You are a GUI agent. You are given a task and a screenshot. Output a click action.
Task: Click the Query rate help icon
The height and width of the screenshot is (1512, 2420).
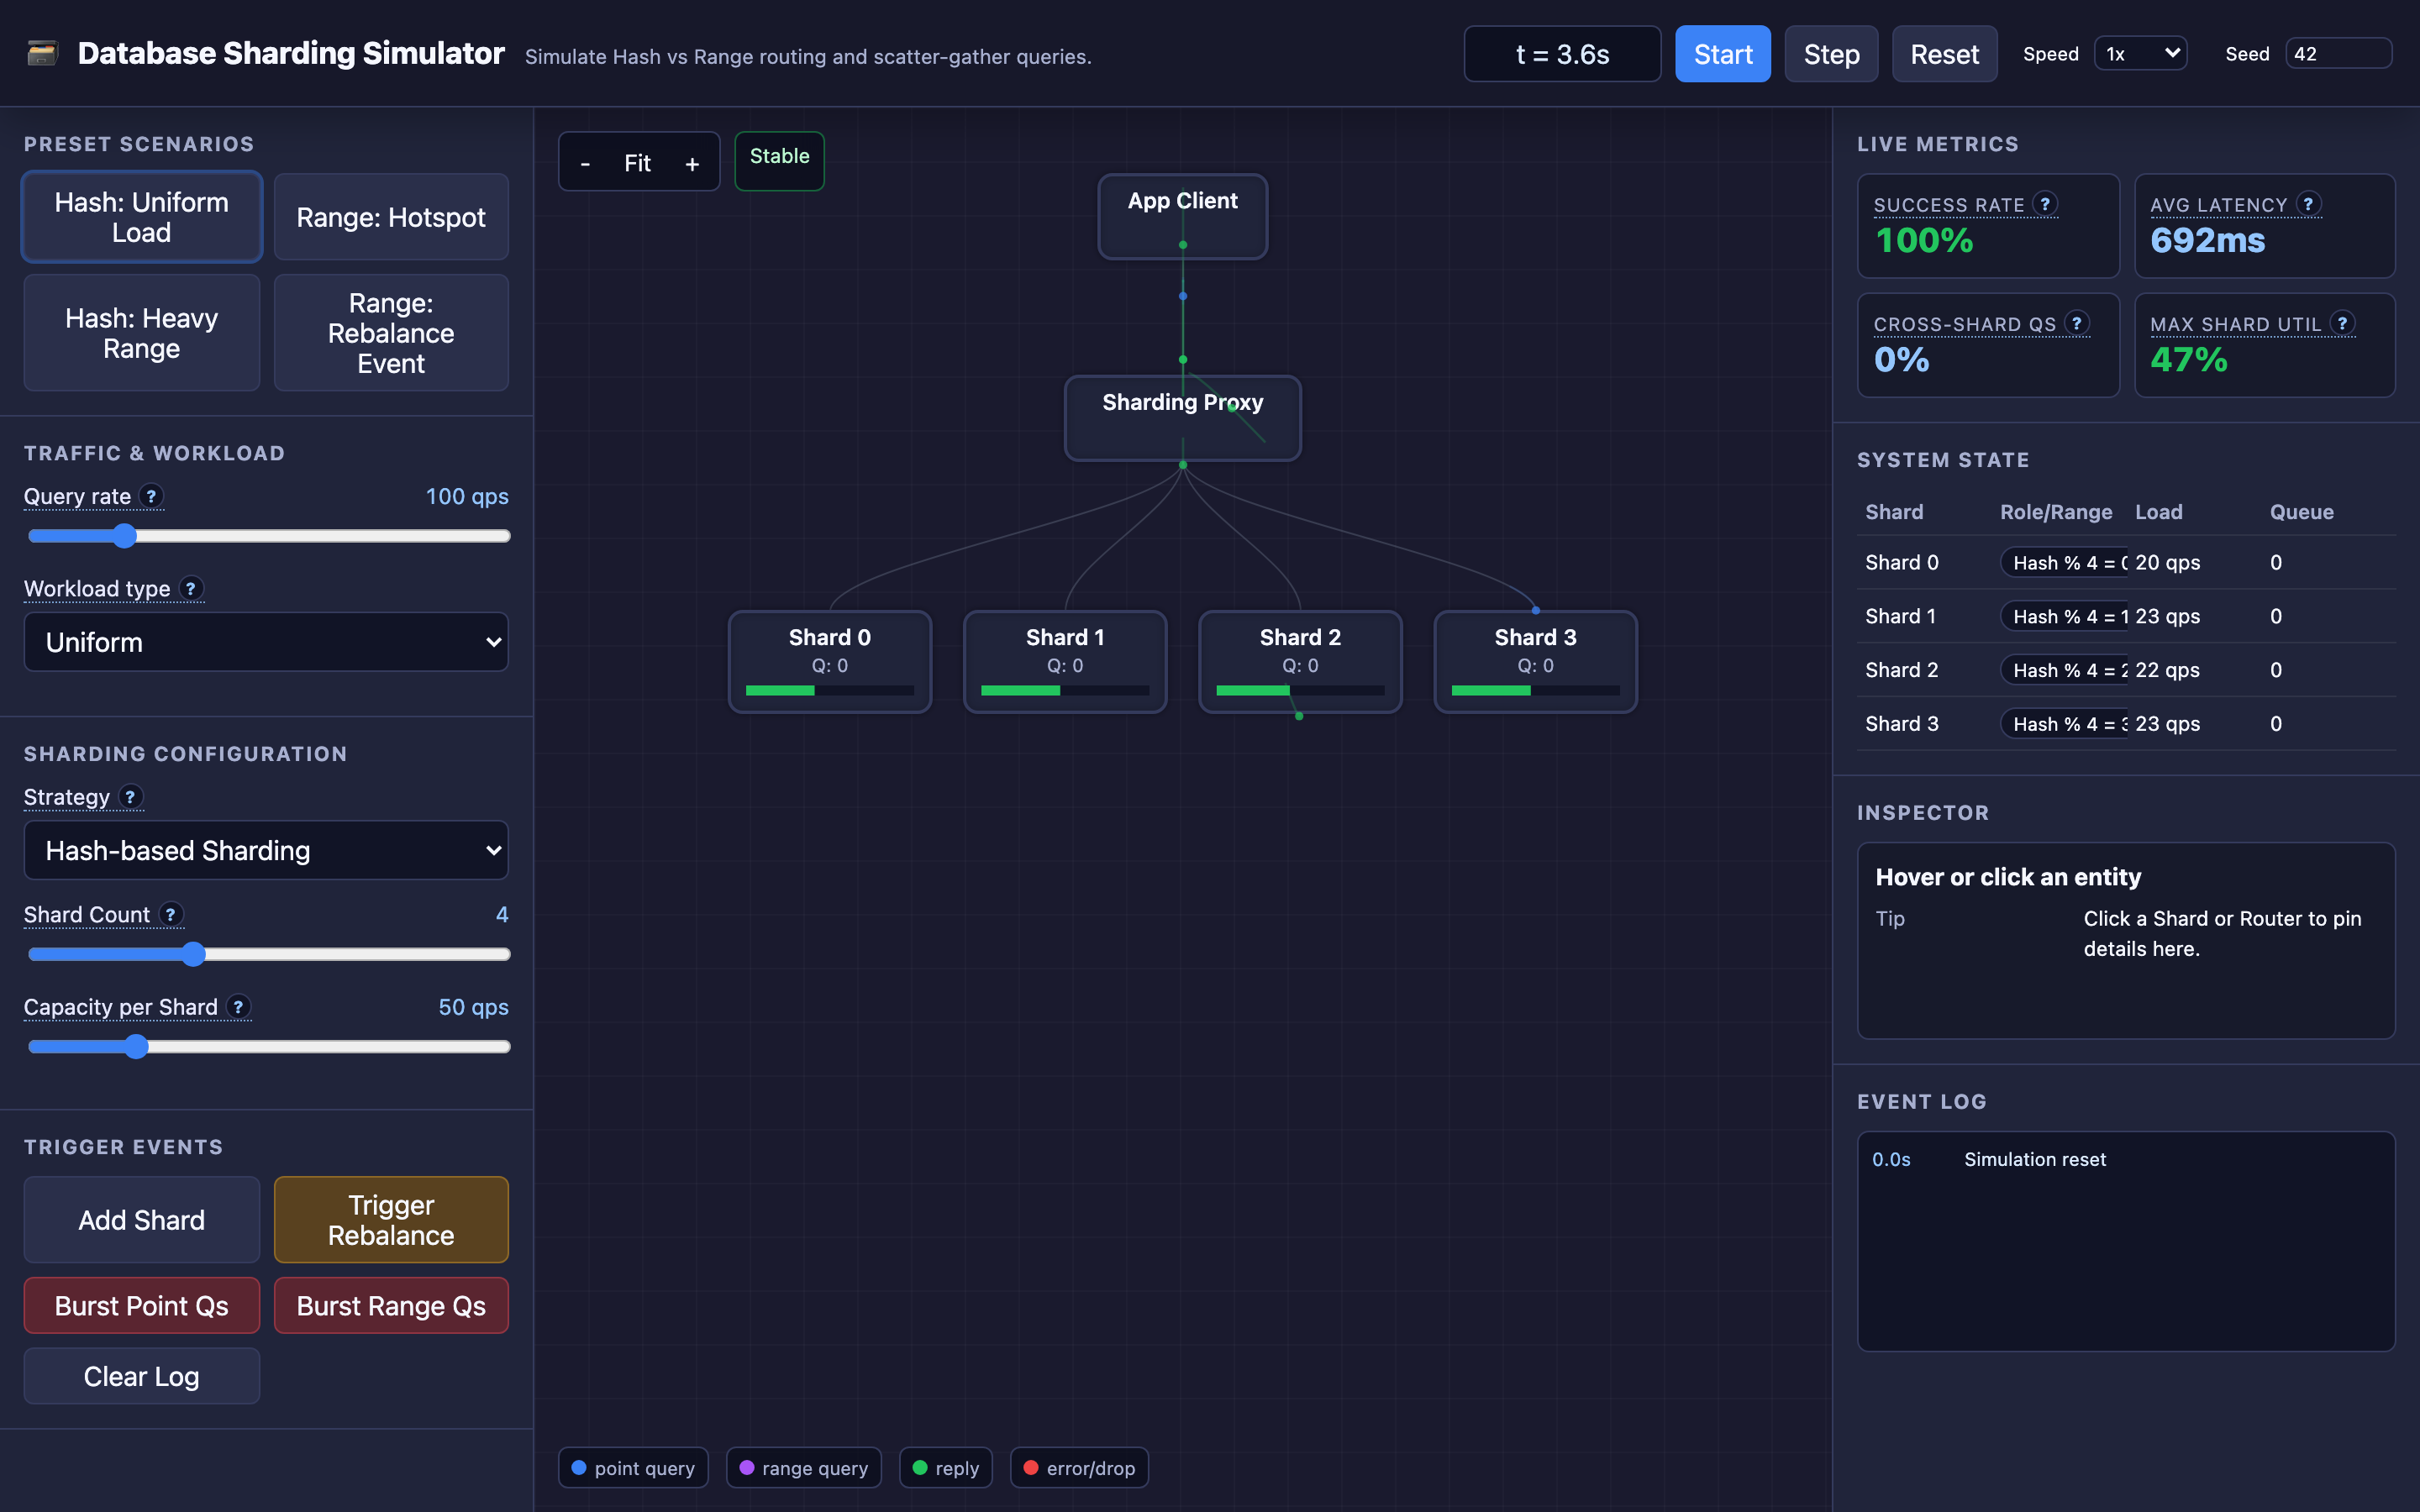(x=151, y=496)
